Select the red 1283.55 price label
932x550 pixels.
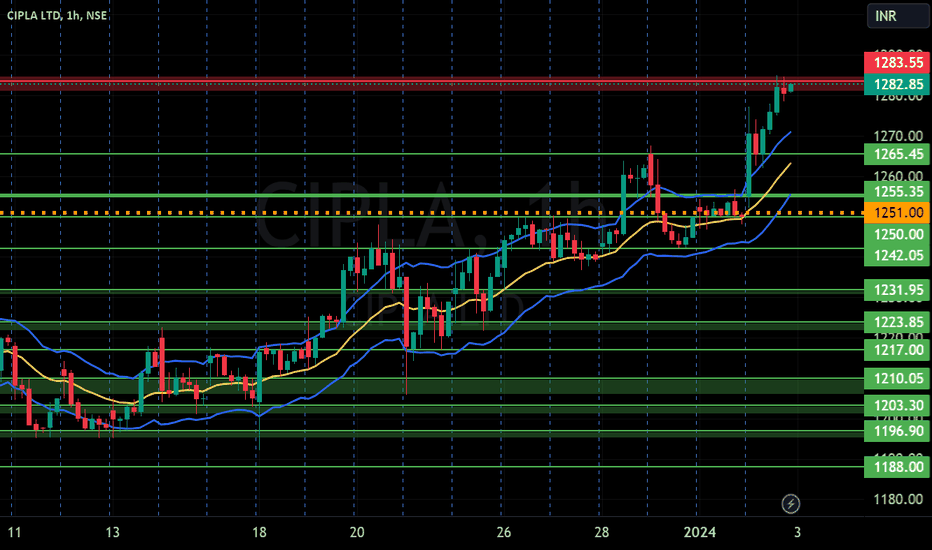click(x=897, y=62)
